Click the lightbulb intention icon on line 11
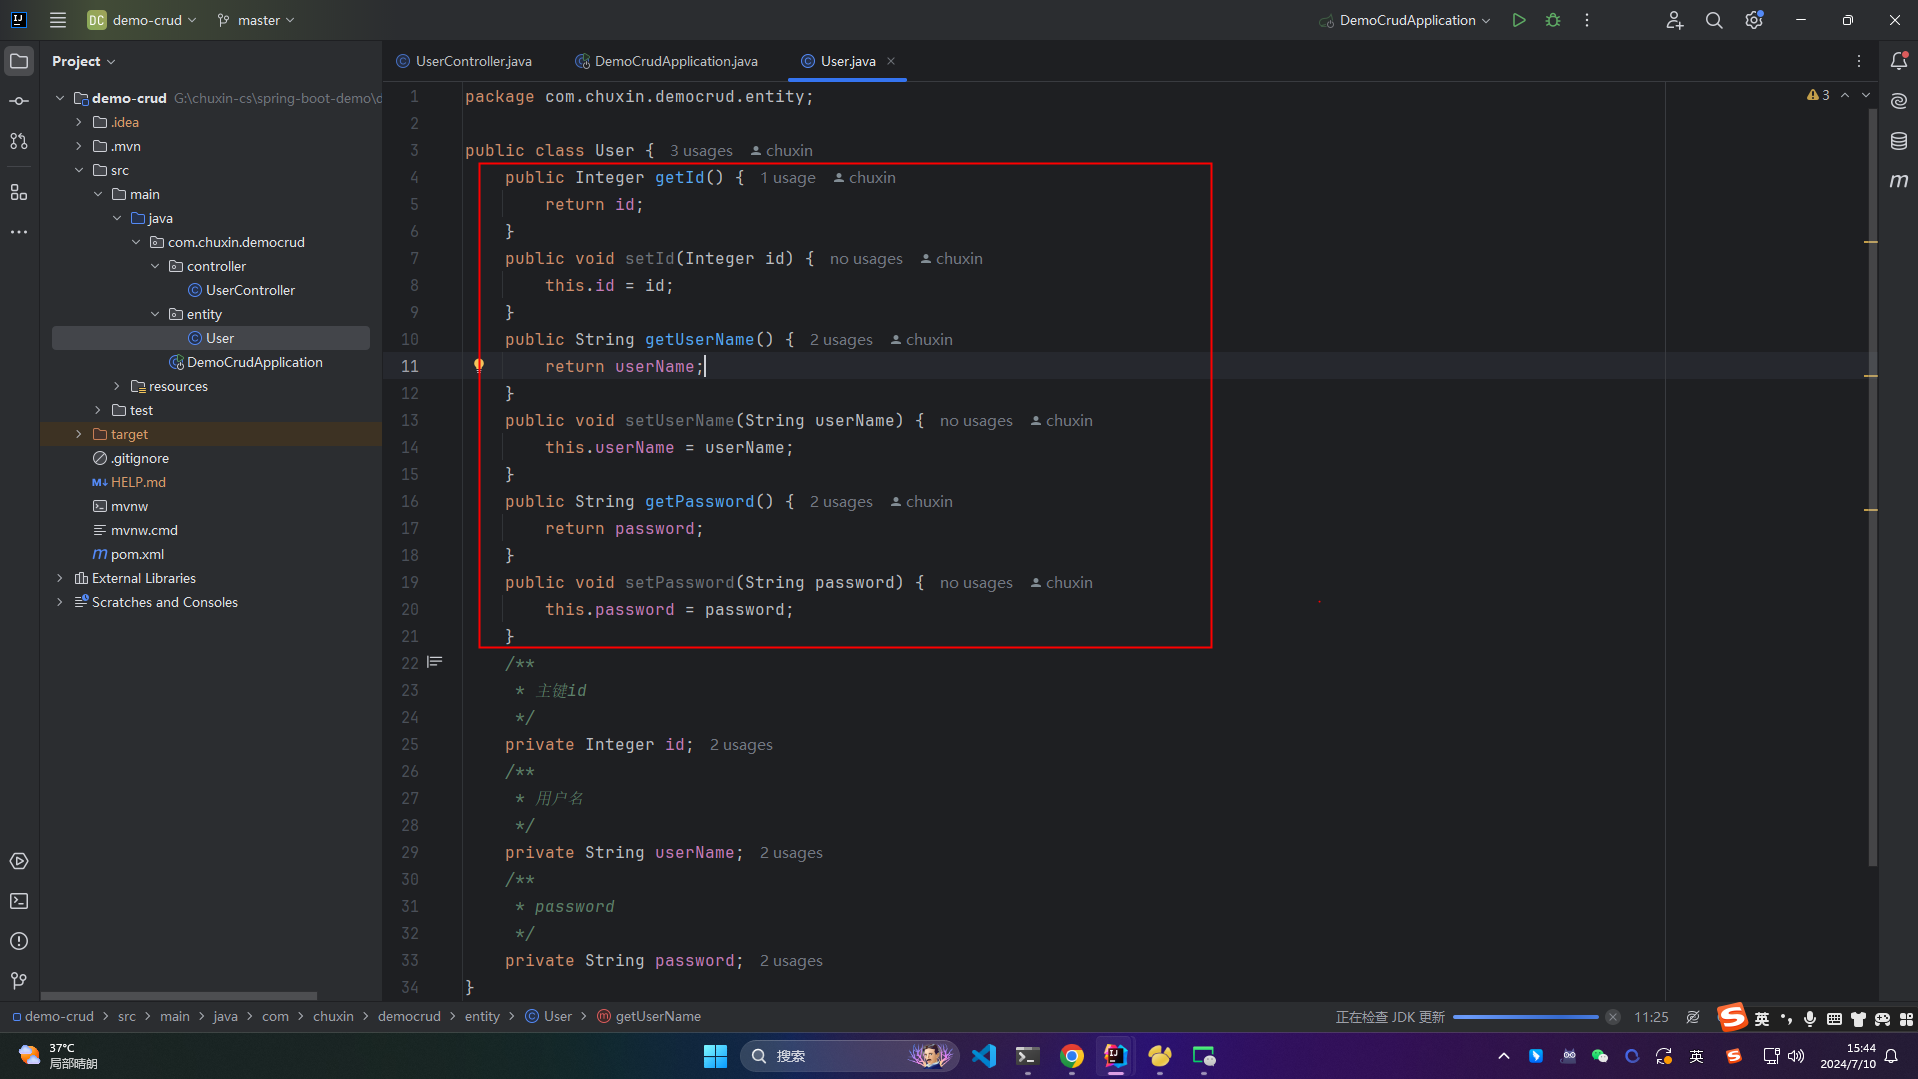1918x1079 pixels. 479,366
